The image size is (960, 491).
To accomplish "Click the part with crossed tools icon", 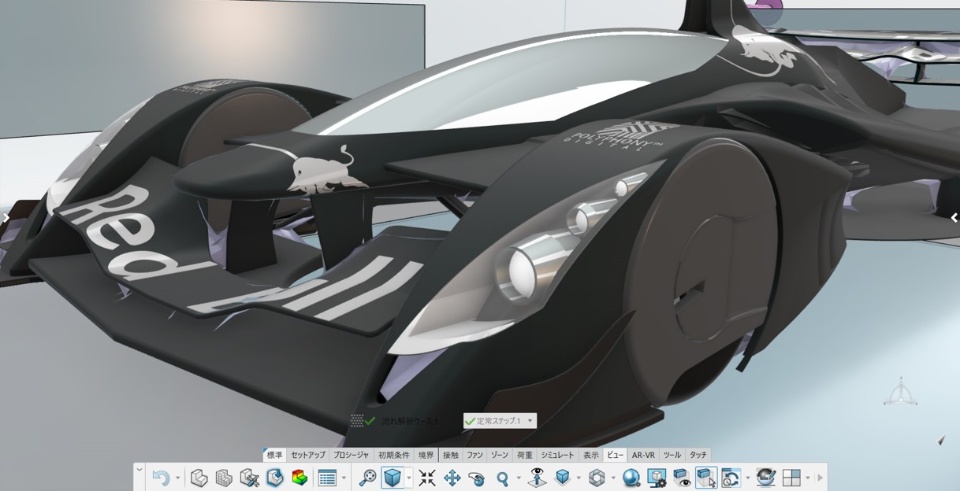I will [249, 478].
